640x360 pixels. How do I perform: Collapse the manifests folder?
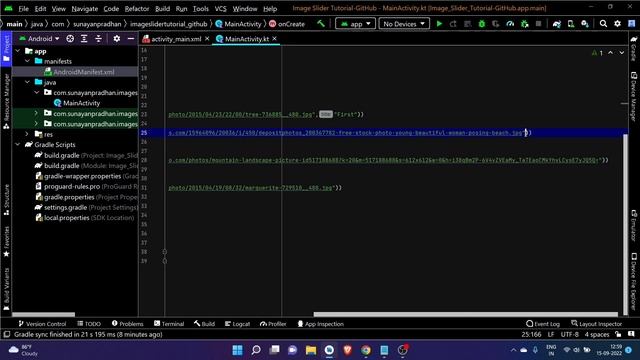[x=27, y=61]
